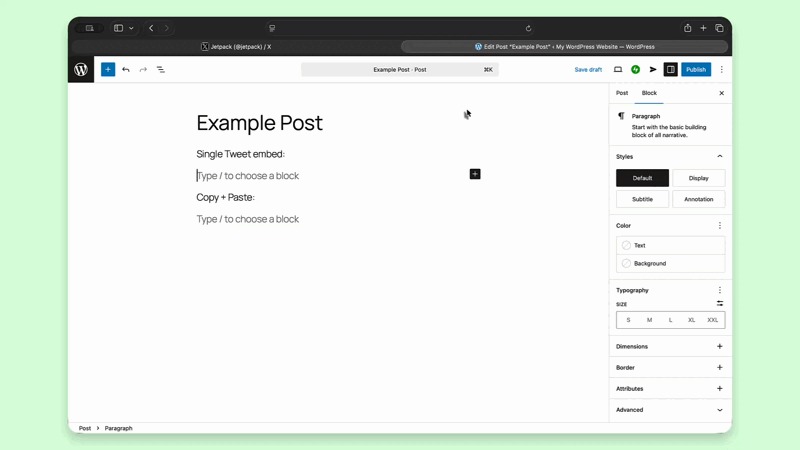The width and height of the screenshot is (800, 450).
Task: Go forward in Safari browser
Action: 166,28
